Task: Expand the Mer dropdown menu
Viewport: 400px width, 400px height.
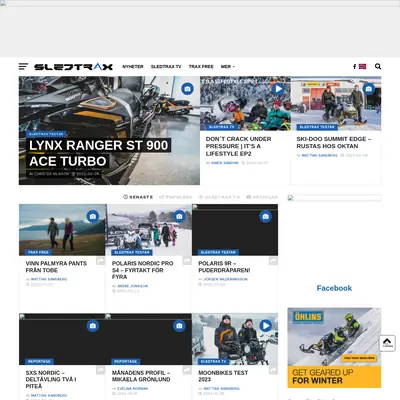Action: point(228,67)
